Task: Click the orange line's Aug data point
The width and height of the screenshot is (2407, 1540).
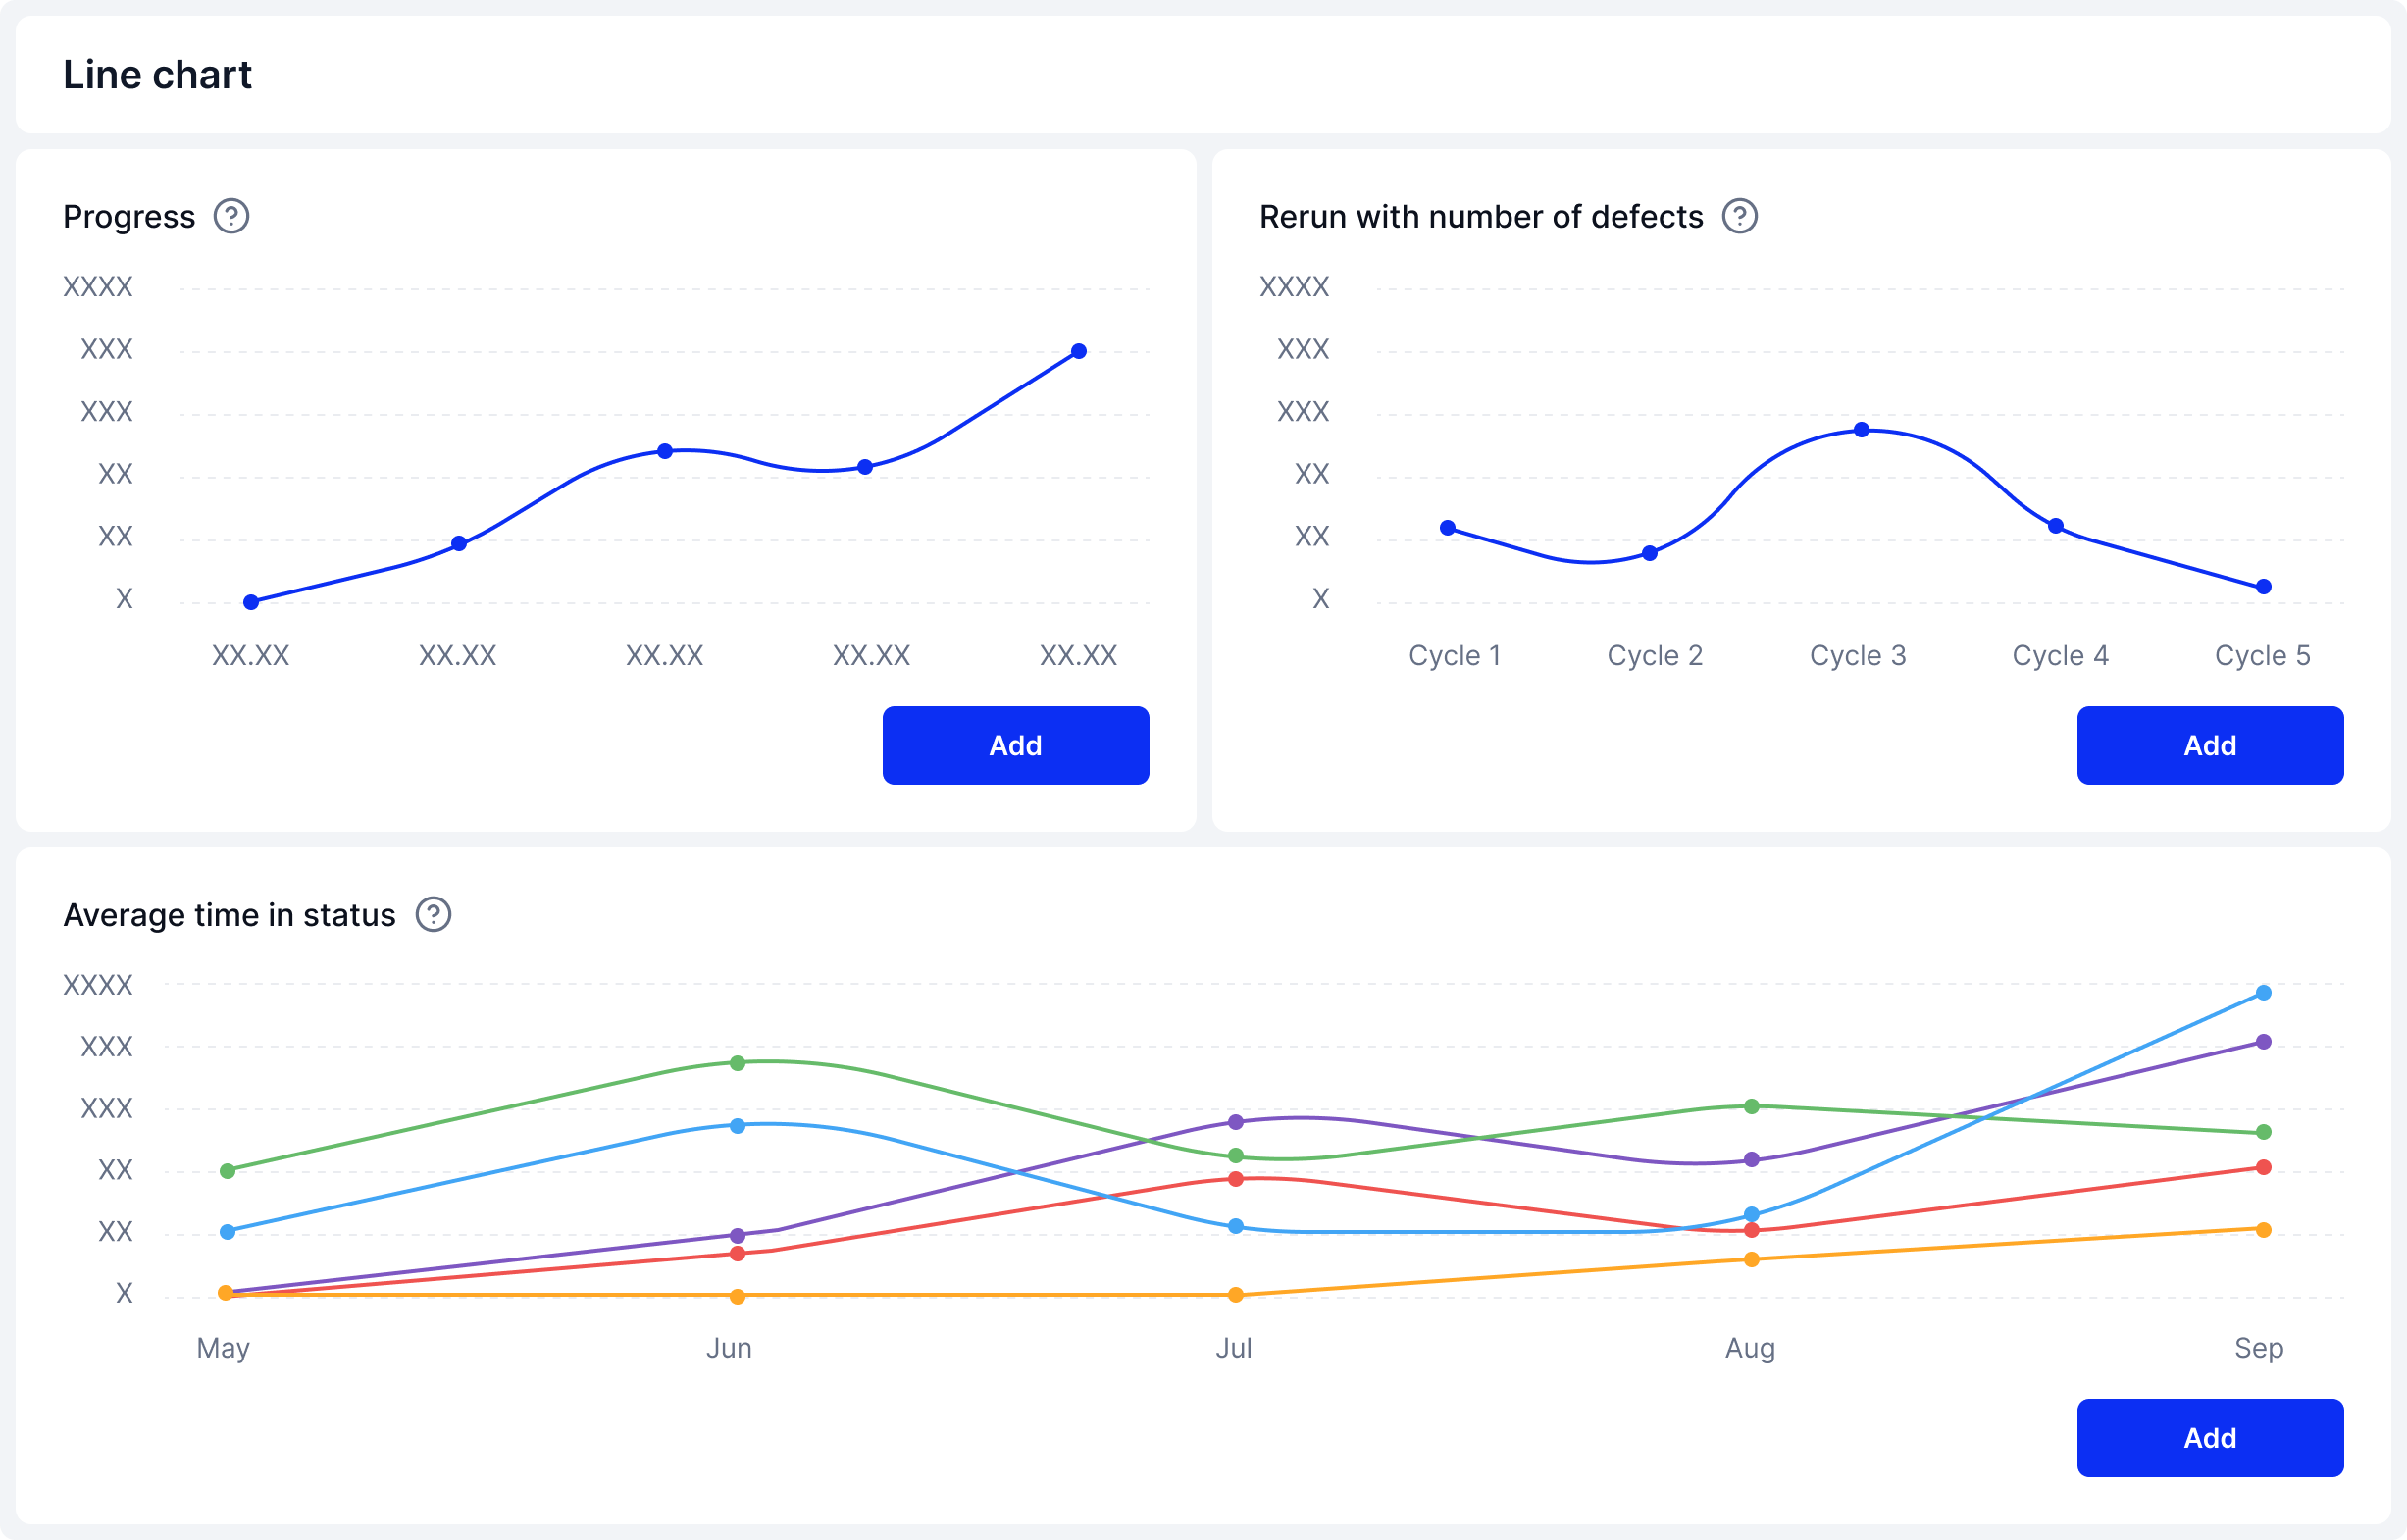Action: pyautogui.click(x=1751, y=1259)
